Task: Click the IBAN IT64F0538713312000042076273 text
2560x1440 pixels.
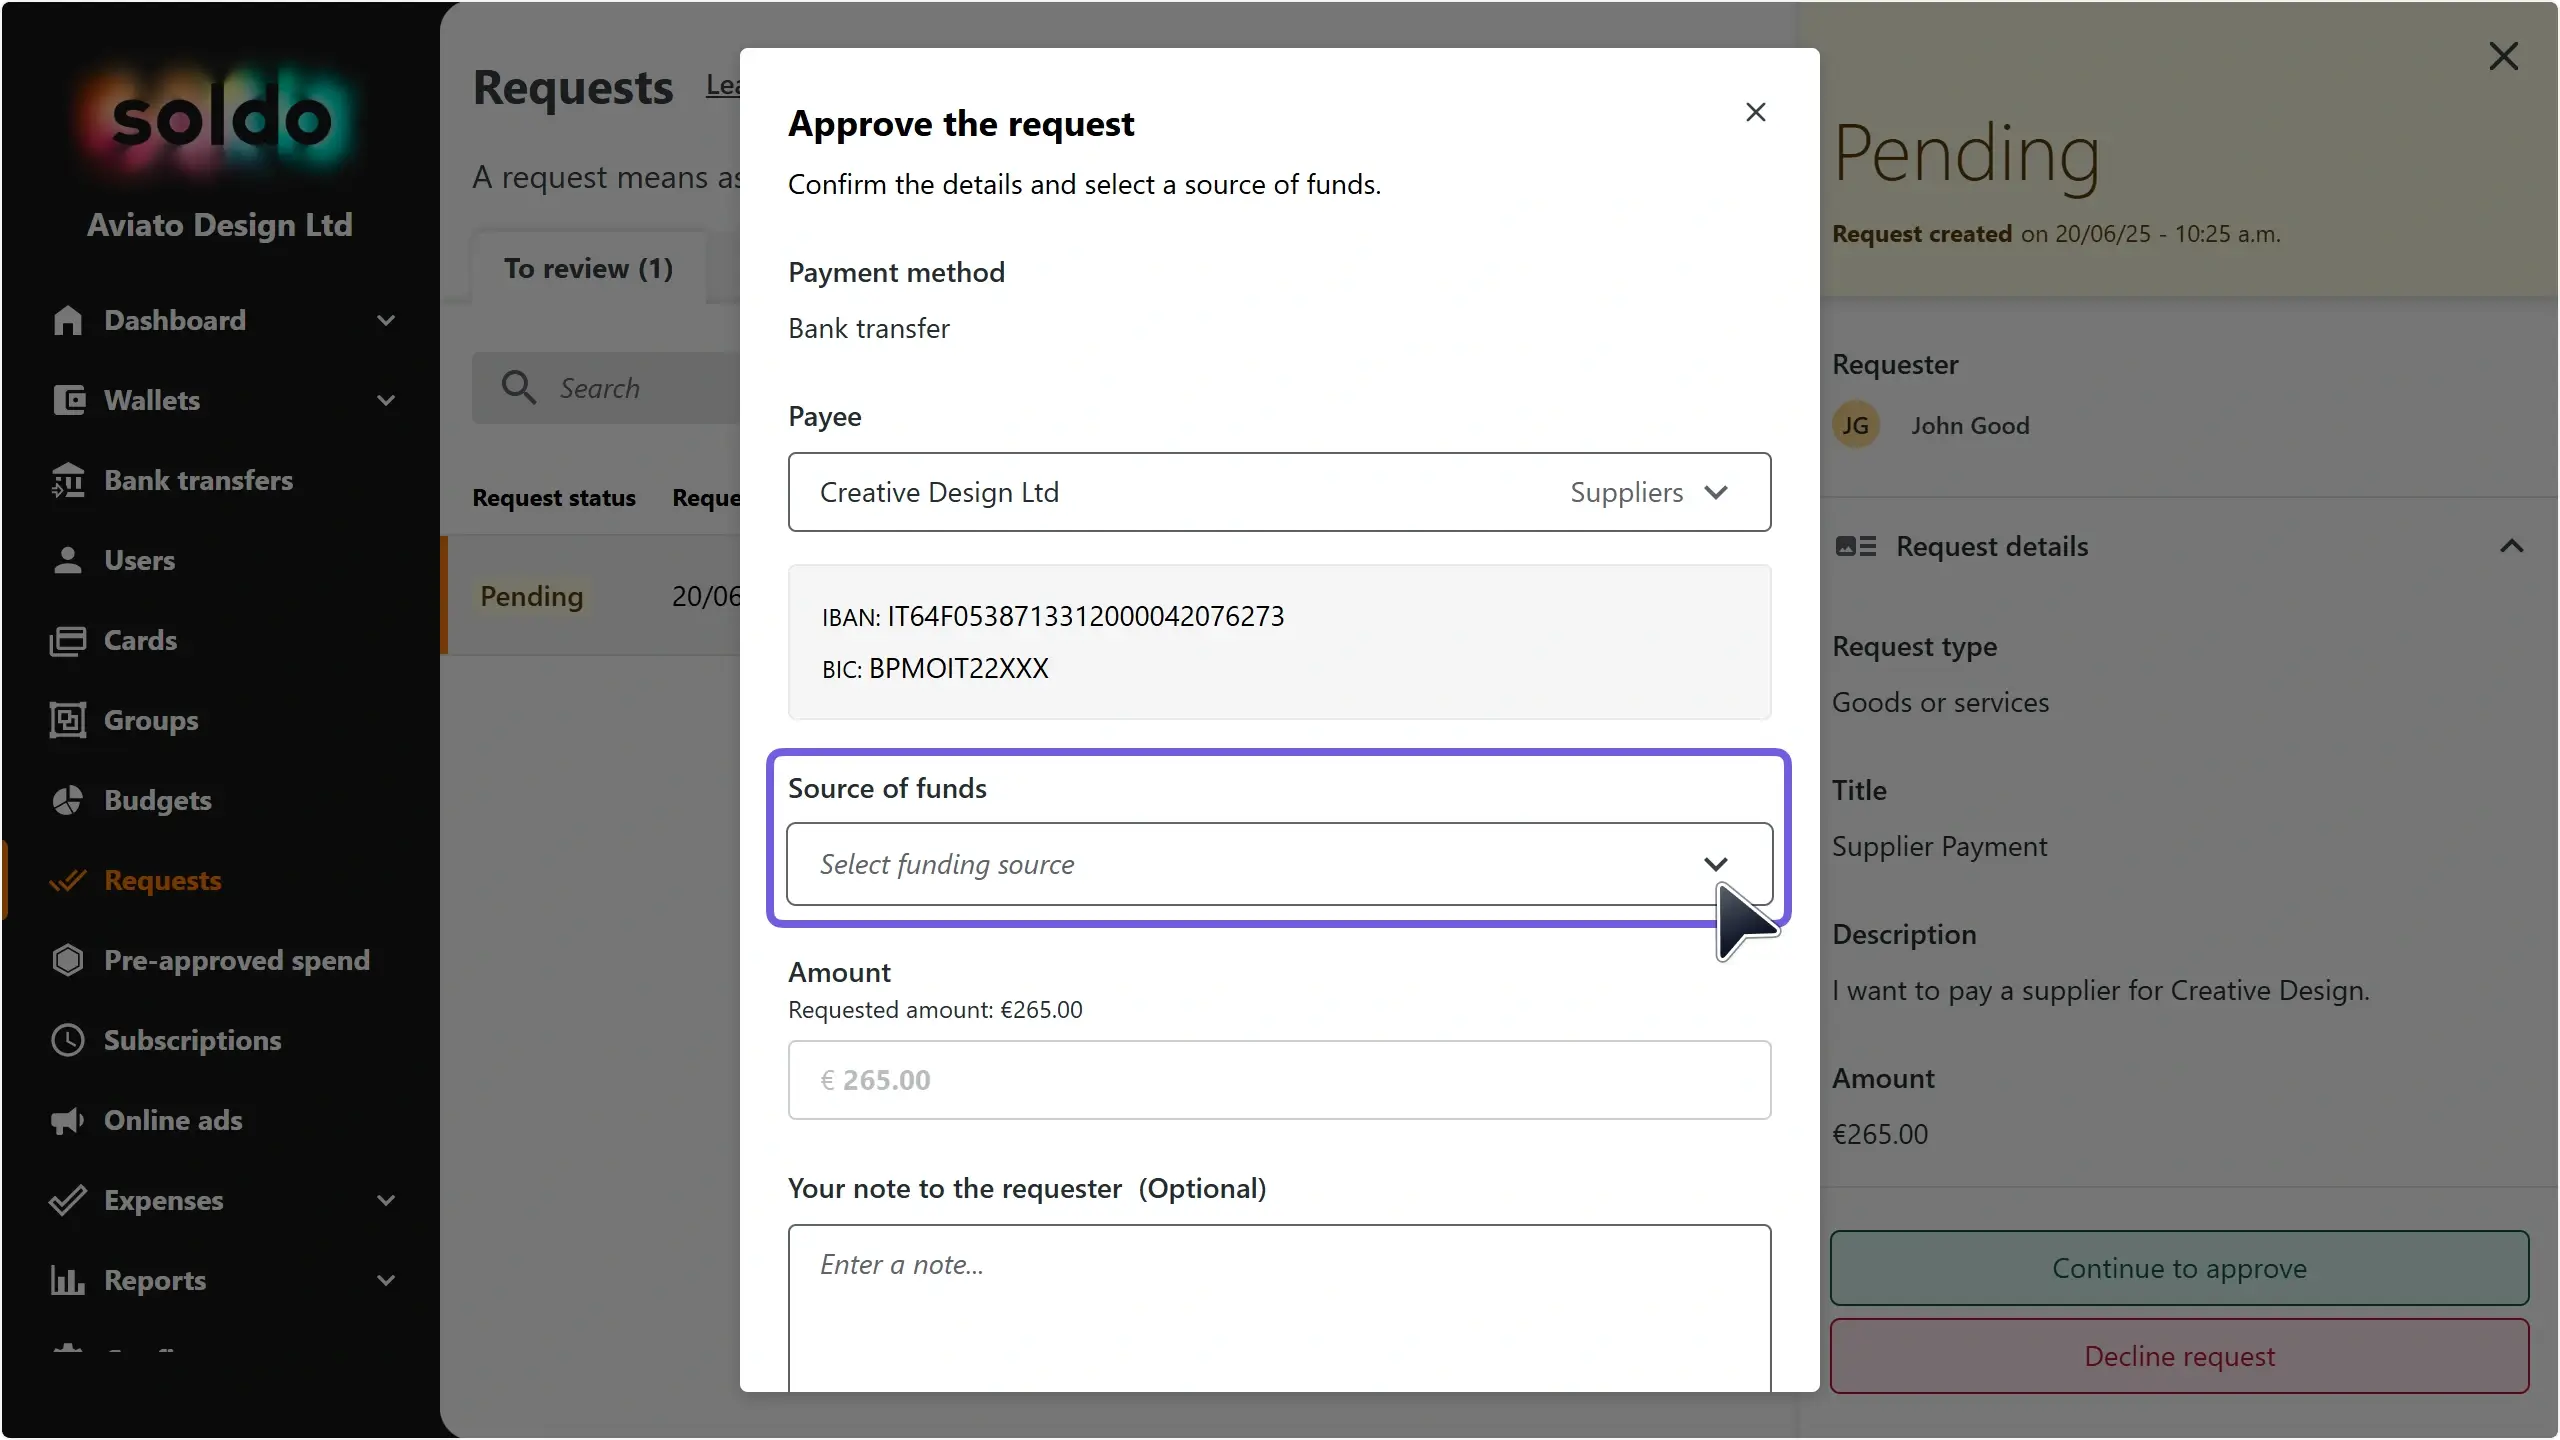Action: point(1053,616)
